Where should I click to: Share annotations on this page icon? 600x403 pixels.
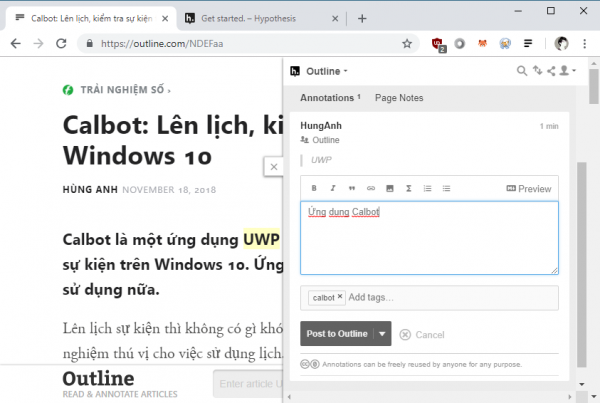click(551, 71)
